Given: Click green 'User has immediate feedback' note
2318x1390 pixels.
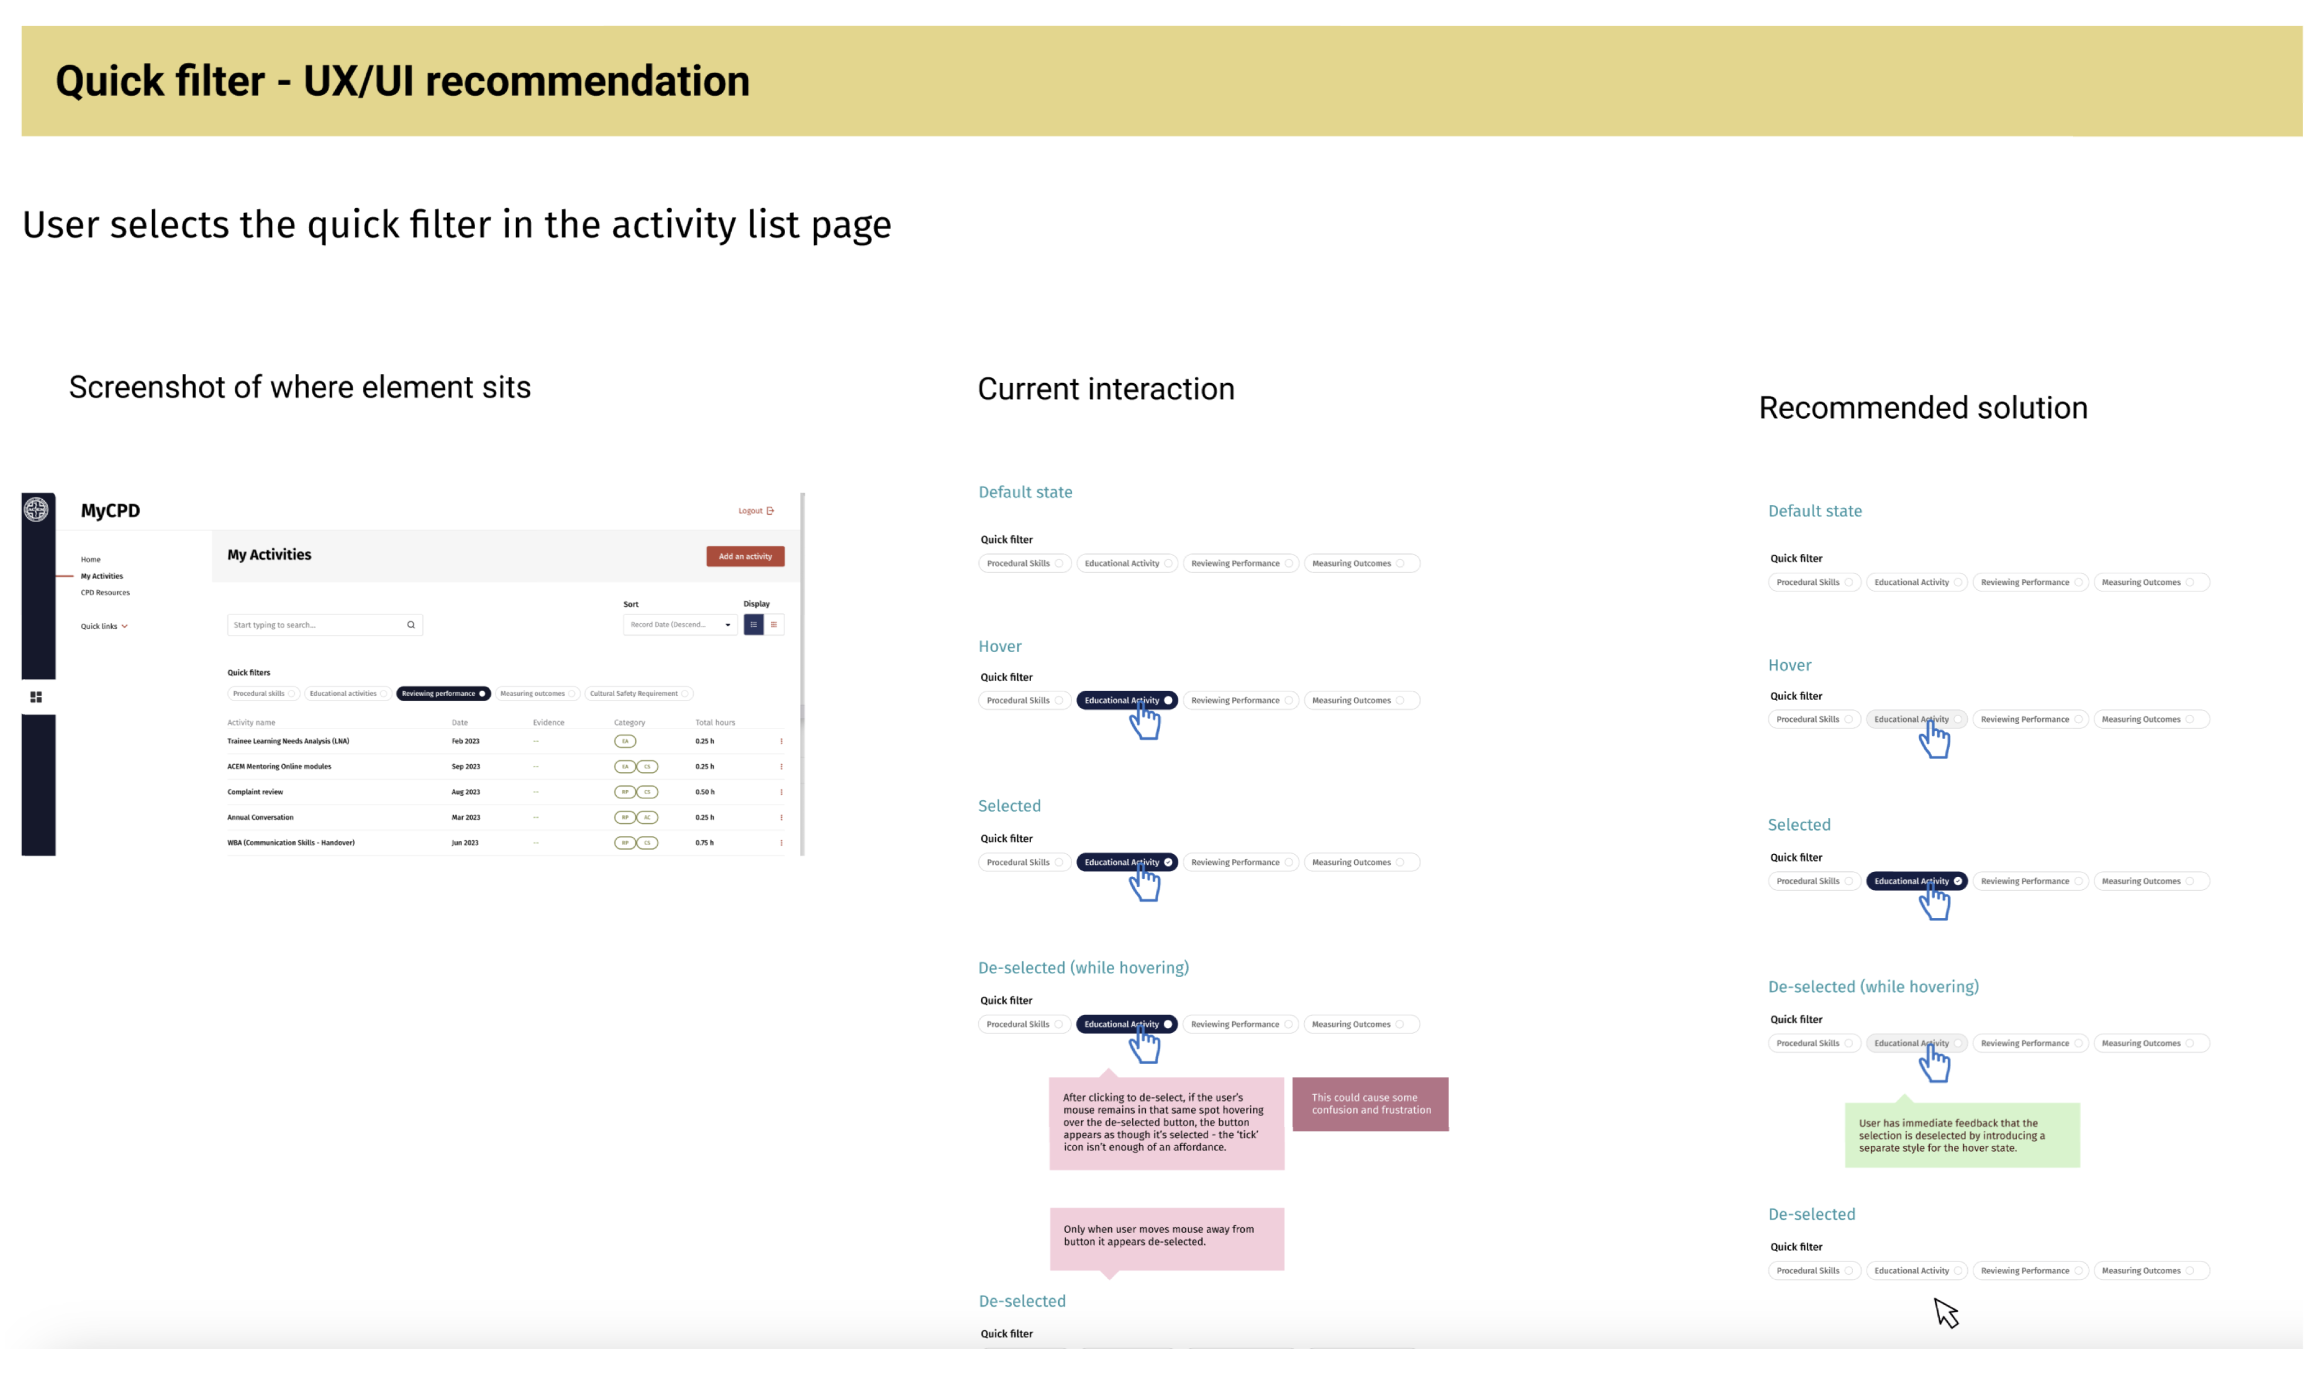Looking at the screenshot, I should [x=1962, y=1135].
